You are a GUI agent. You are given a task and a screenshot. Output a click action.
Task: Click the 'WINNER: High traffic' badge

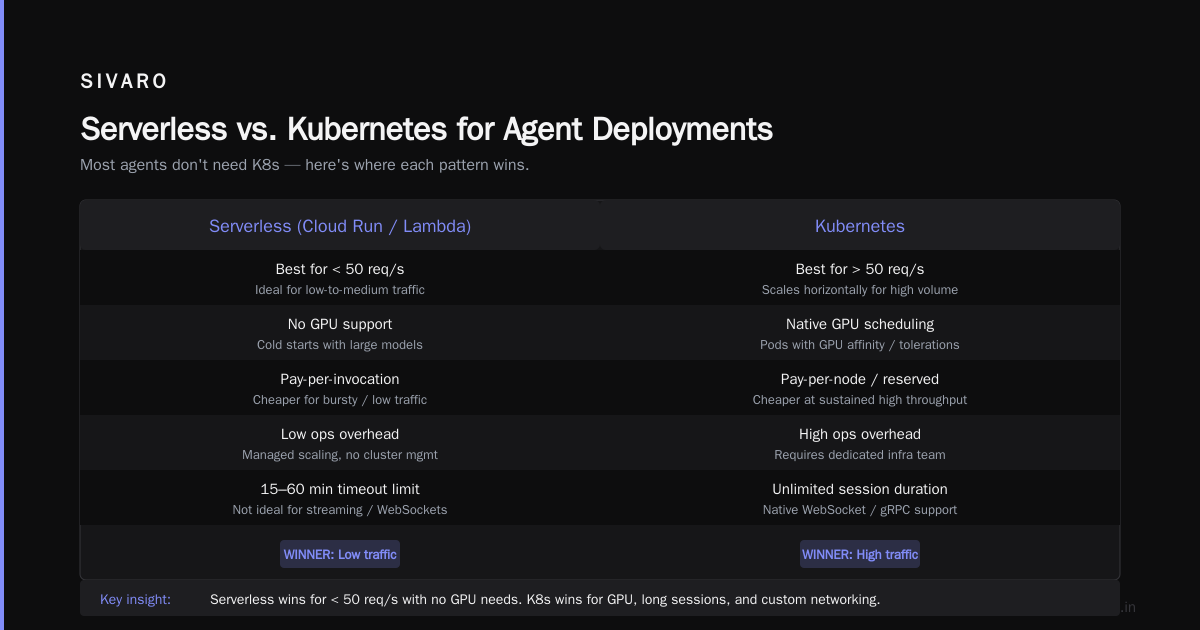click(860, 554)
